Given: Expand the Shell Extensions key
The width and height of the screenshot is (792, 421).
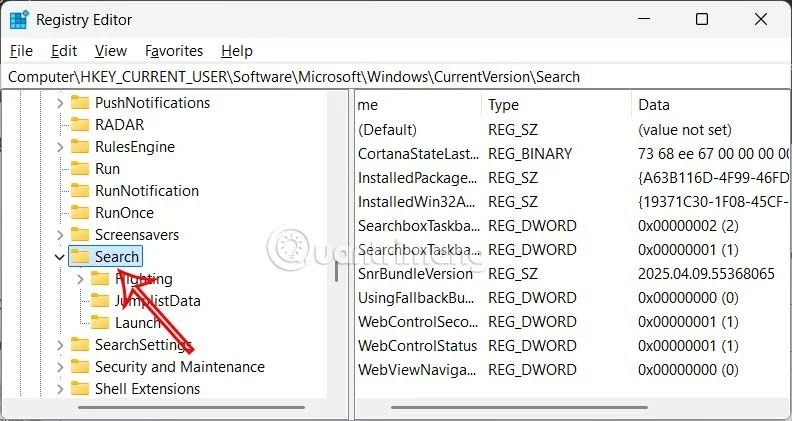Looking at the screenshot, I should point(60,389).
